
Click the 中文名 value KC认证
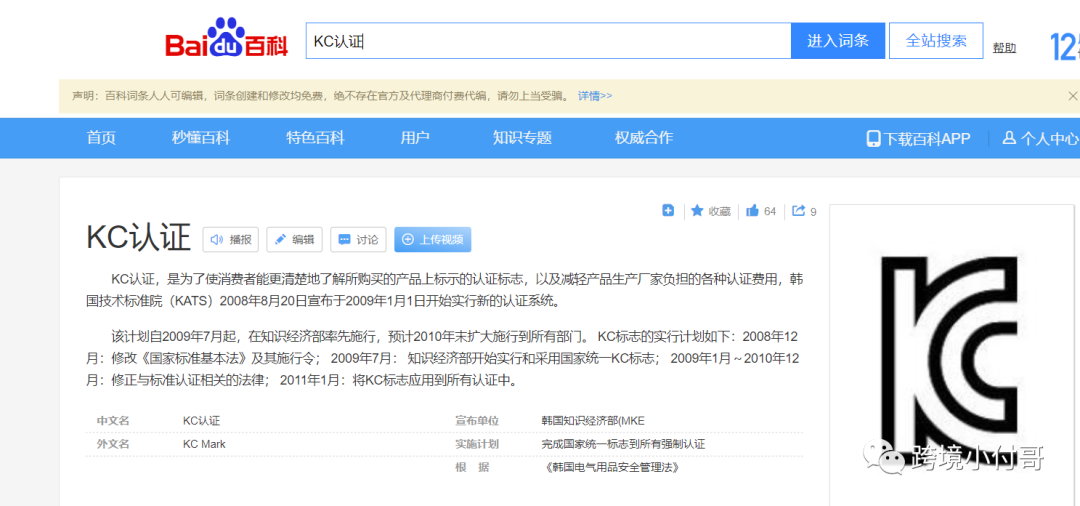pos(202,421)
